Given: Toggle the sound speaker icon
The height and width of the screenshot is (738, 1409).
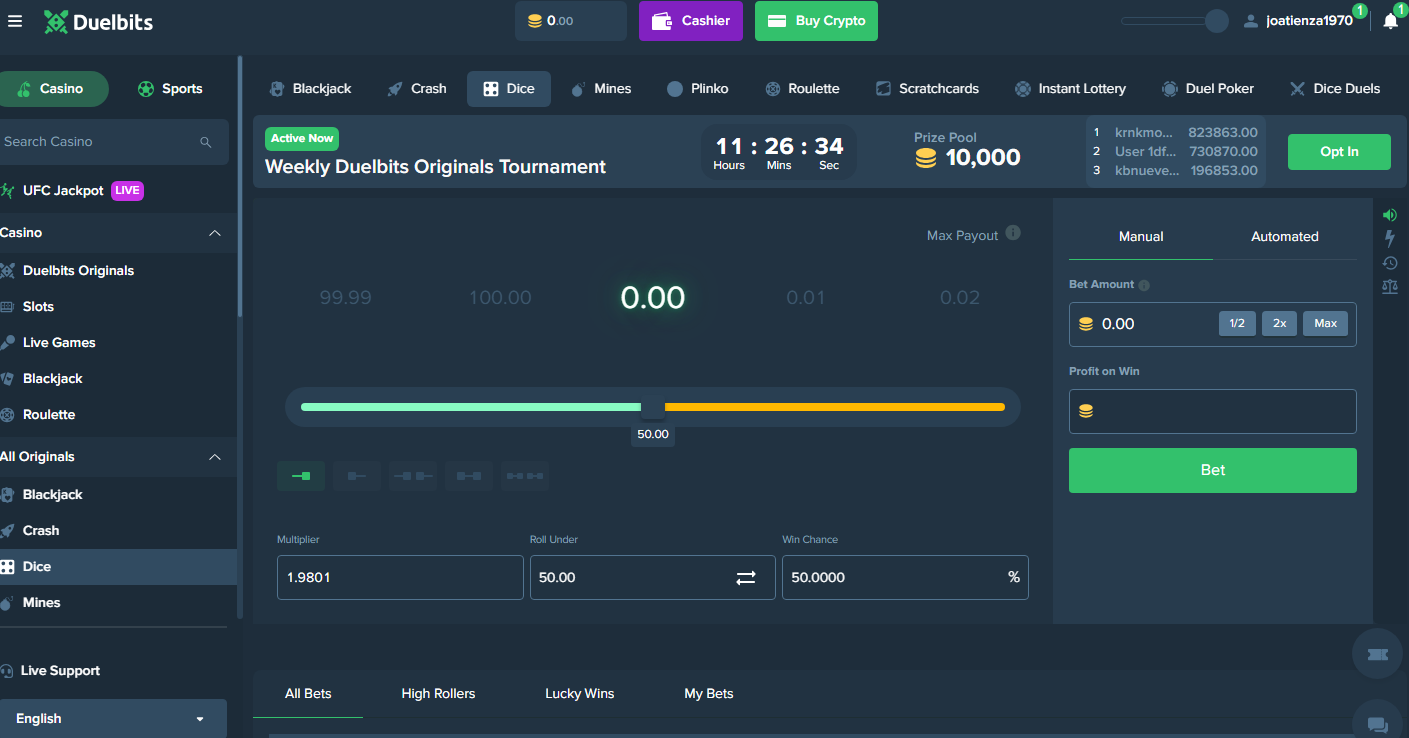Looking at the screenshot, I should point(1389,215).
